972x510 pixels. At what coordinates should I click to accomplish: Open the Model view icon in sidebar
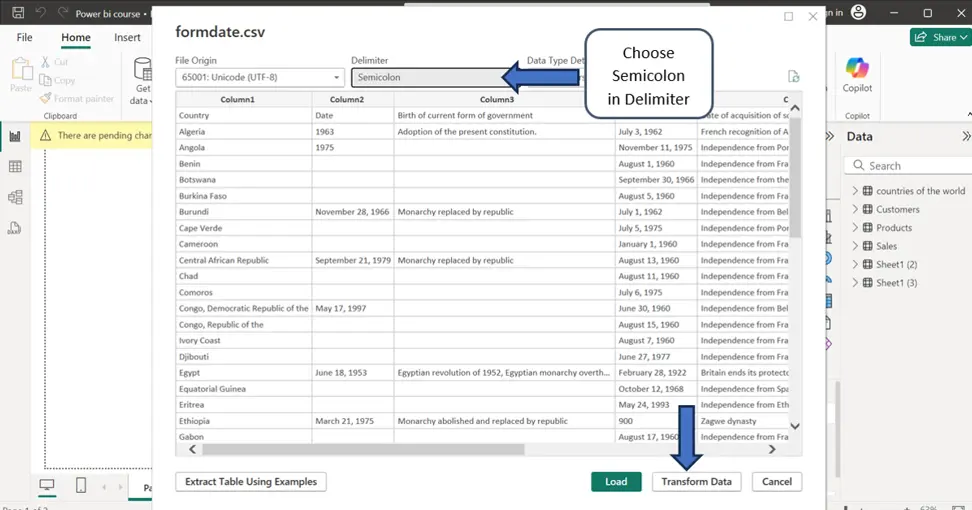[x=15, y=197]
